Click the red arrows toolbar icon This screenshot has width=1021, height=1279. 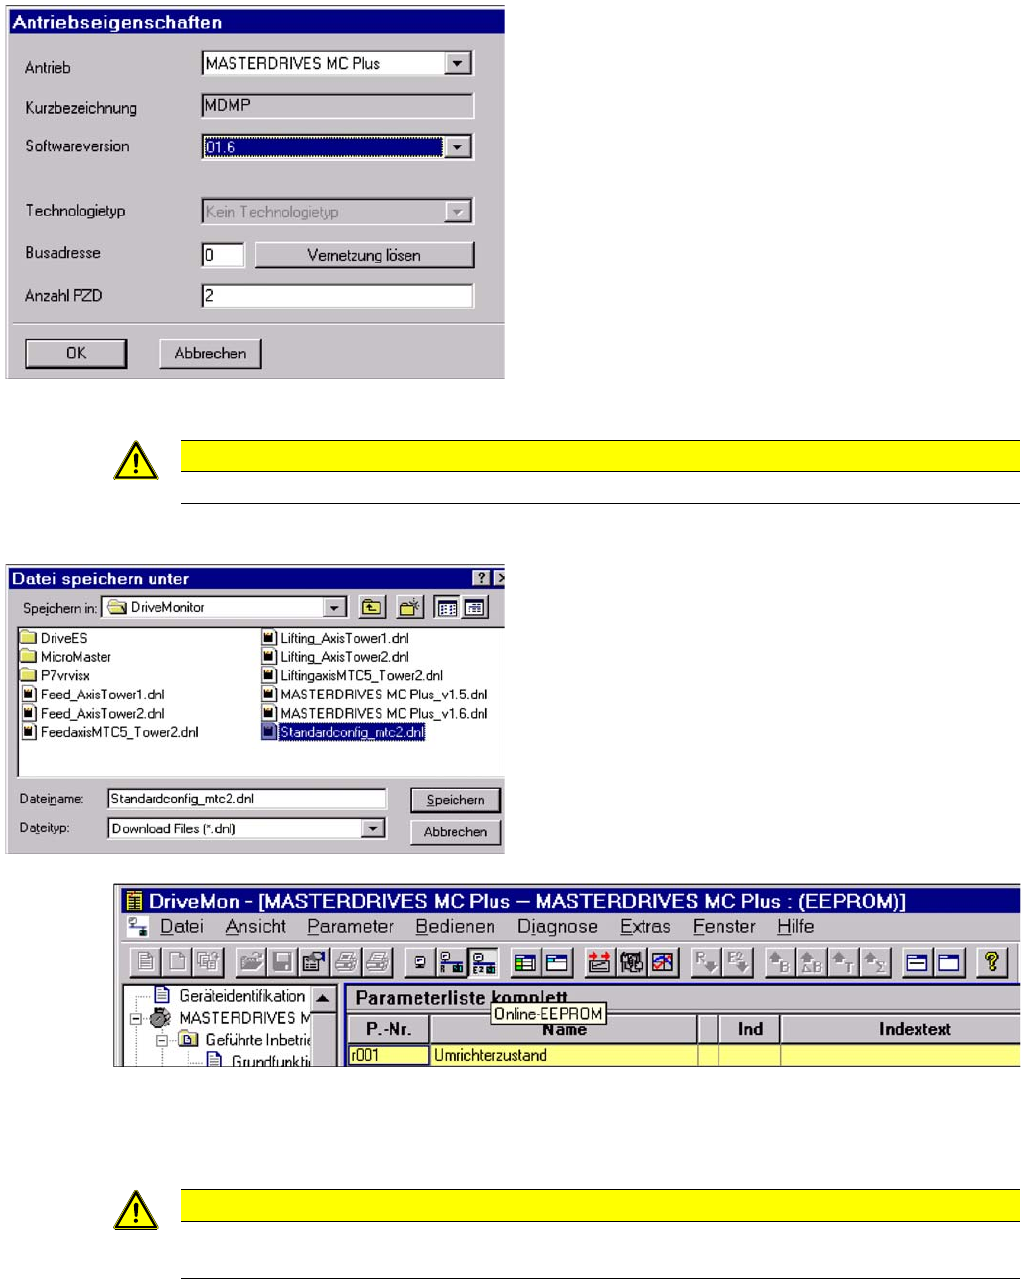599,962
